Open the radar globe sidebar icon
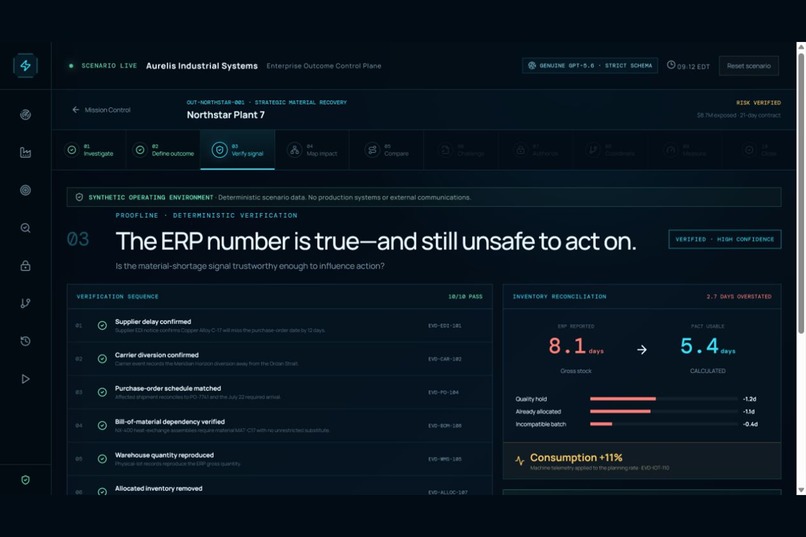 pos(25,115)
